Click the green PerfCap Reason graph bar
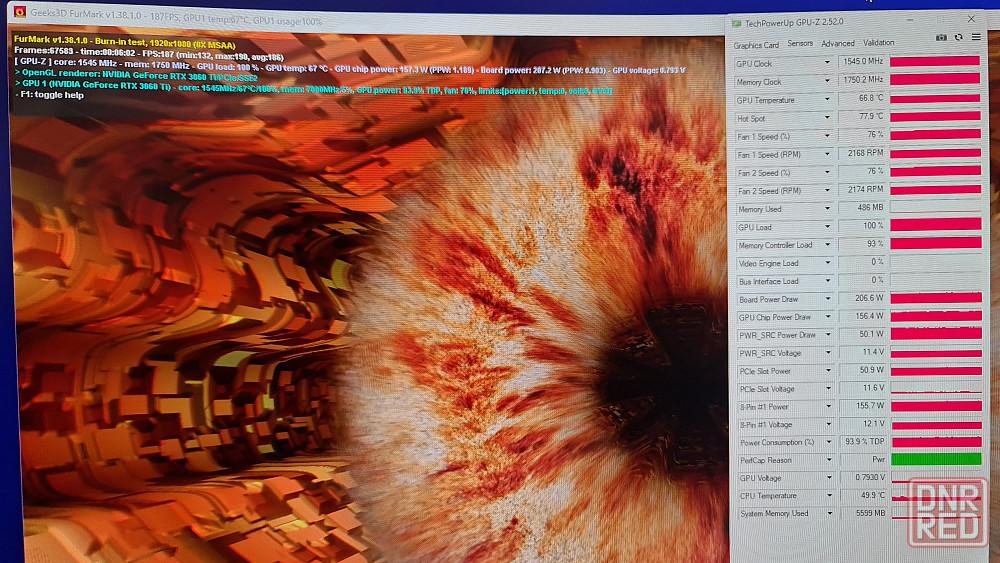 pyautogui.click(x=936, y=459)
